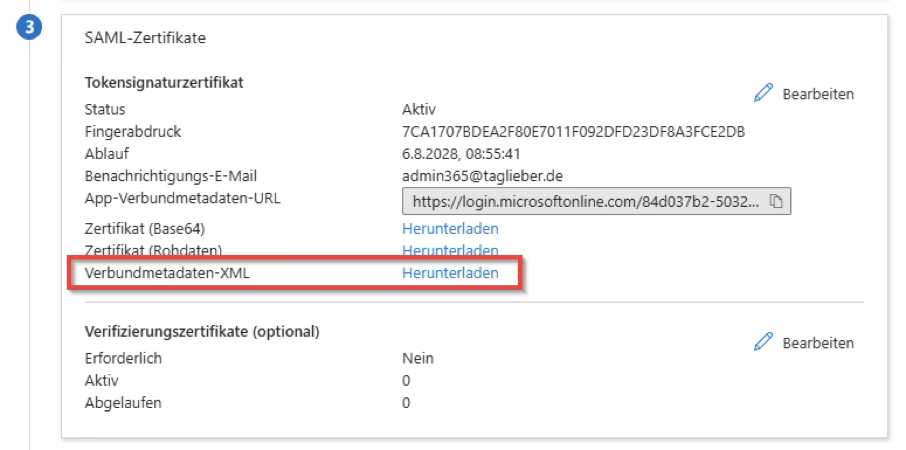Click the Abgelaufen count value
The image size is (906, 450).
pyautogui.click(x=406, y=403)
